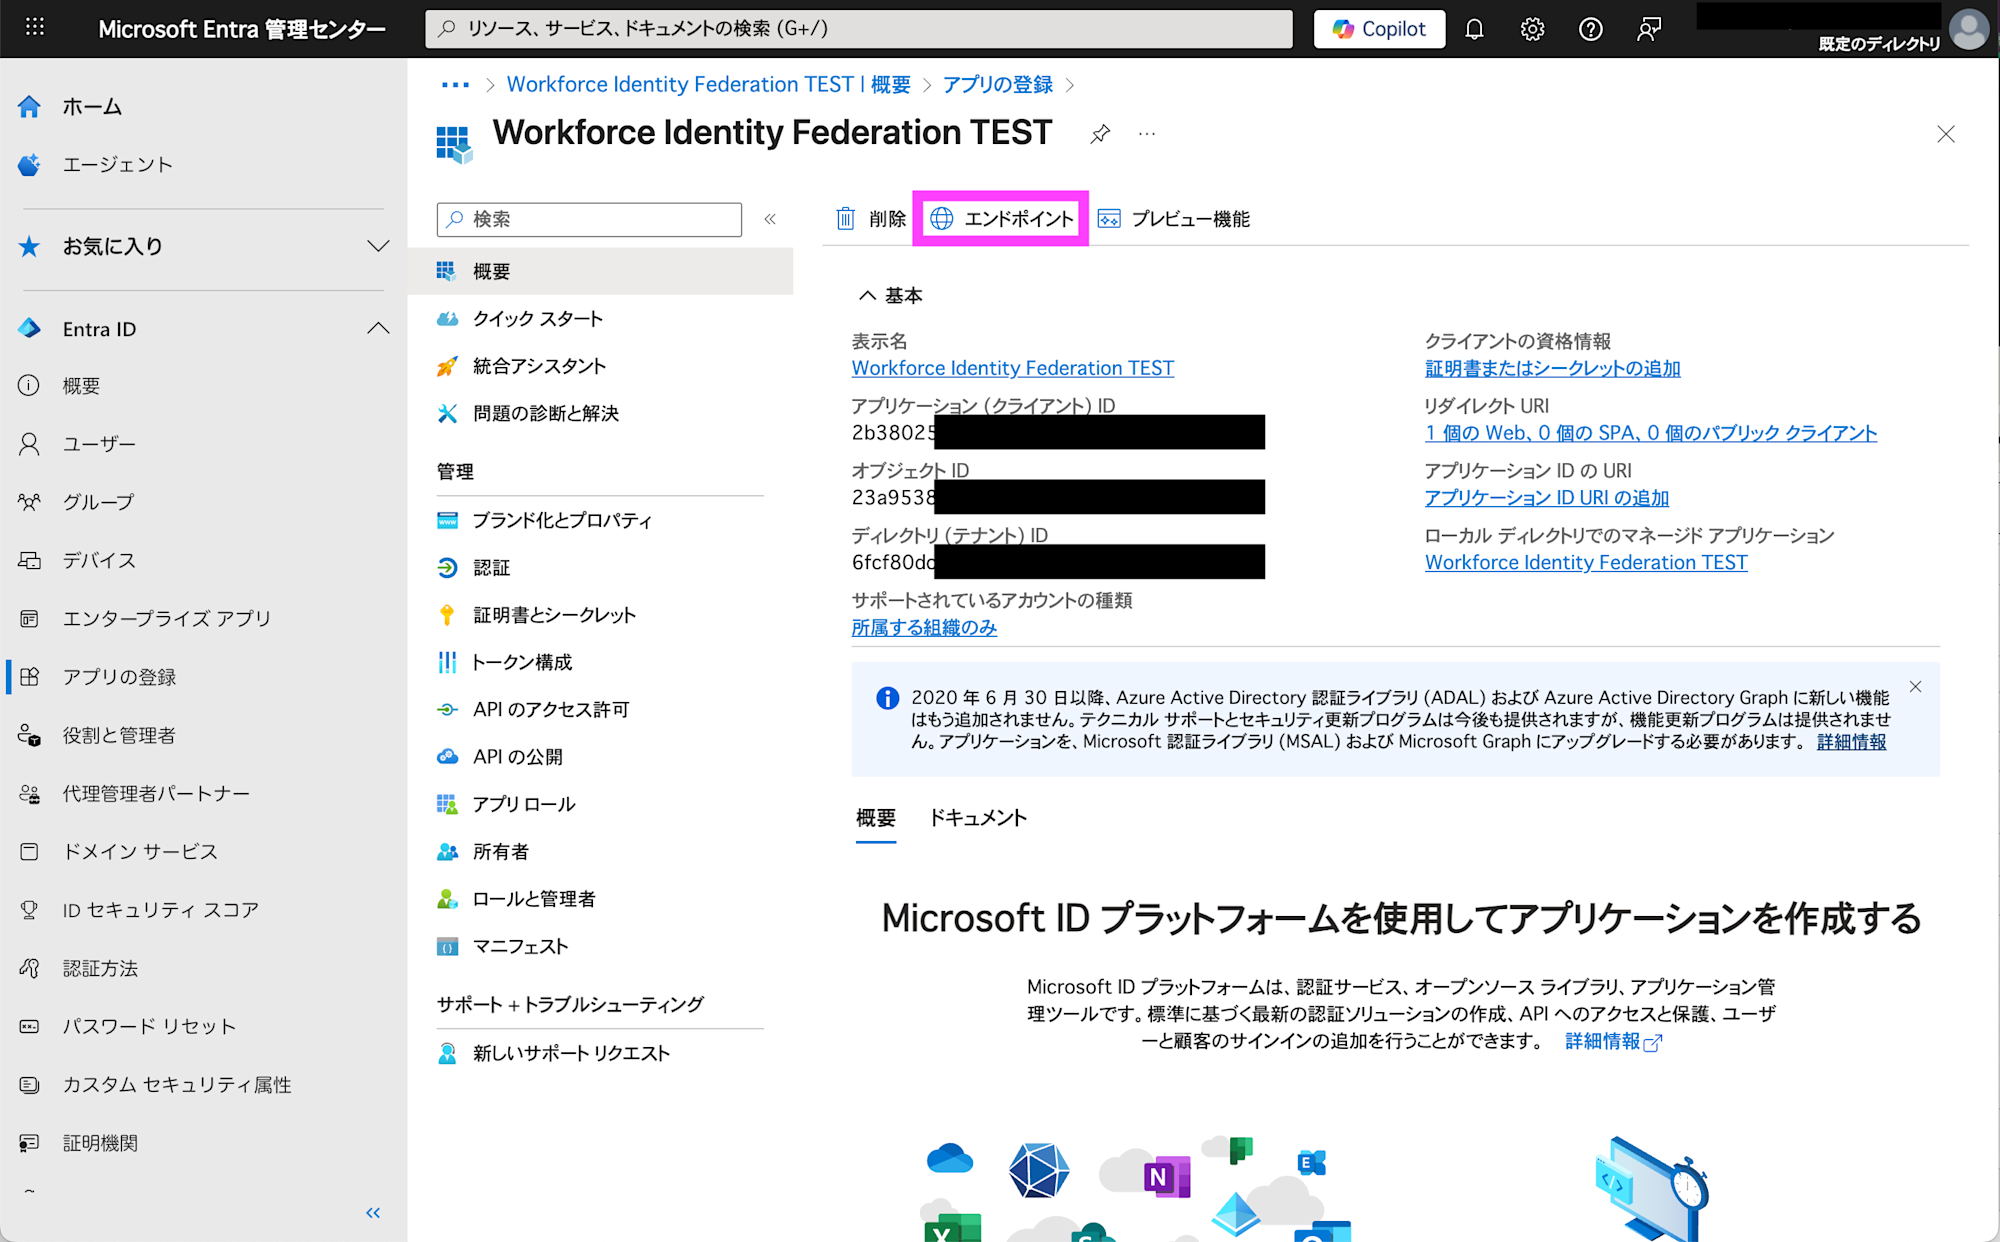The height and width of the screenshot is (1242, 2000).
Task: Click アプリケーション ID URI の追加 link
Action: (1547, 498)
